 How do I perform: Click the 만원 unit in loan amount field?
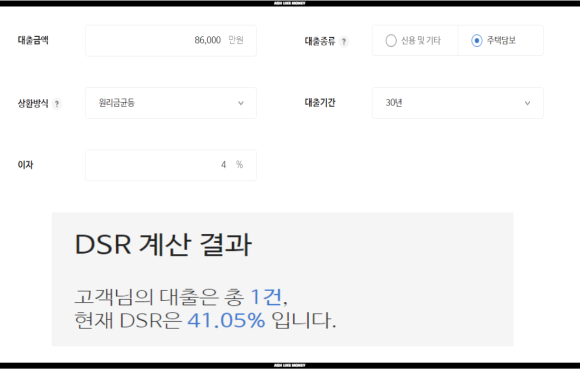click(x=236, y=40)
